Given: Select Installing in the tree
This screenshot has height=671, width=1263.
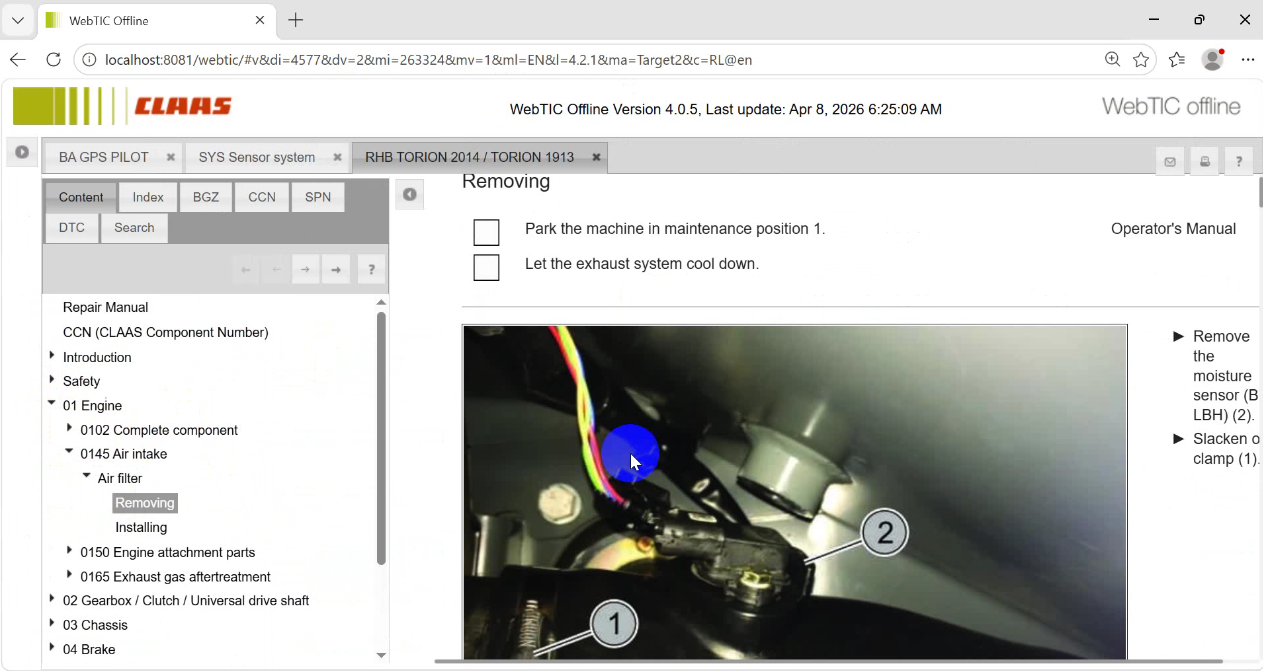Looking at the screenshot, I should (141, 527).
